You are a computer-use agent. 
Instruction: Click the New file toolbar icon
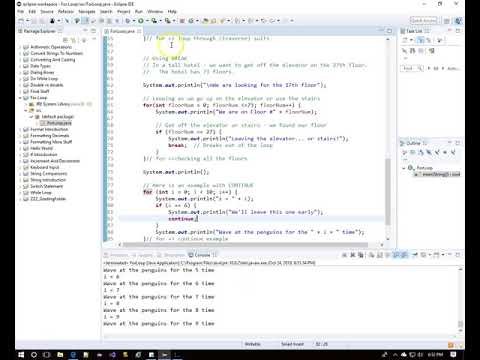coord(21,21)
